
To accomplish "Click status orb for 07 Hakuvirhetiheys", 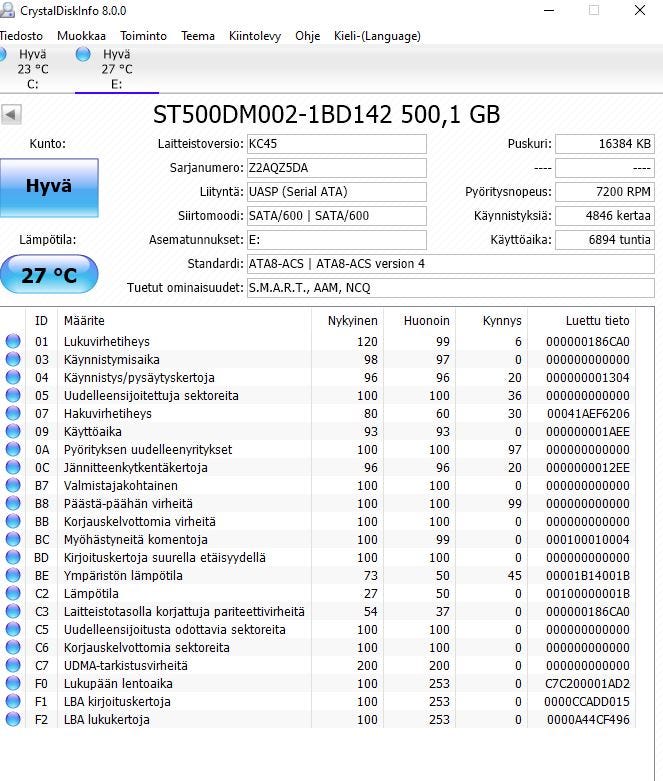I will (13, 413).
